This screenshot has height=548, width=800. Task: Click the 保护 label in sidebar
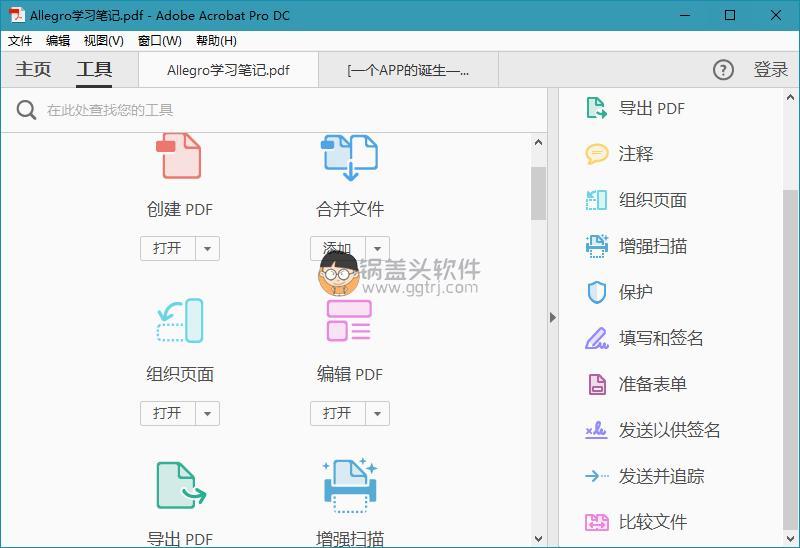636,292
